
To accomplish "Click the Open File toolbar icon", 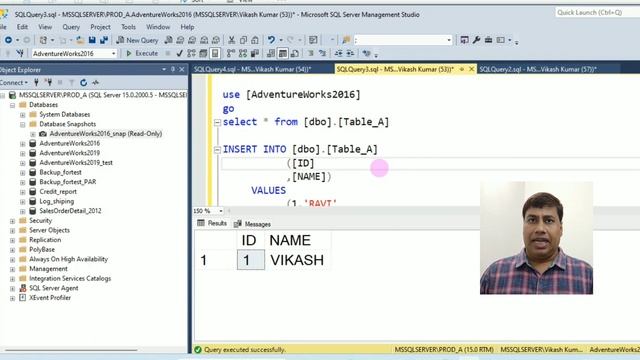I will click(80, 40).
